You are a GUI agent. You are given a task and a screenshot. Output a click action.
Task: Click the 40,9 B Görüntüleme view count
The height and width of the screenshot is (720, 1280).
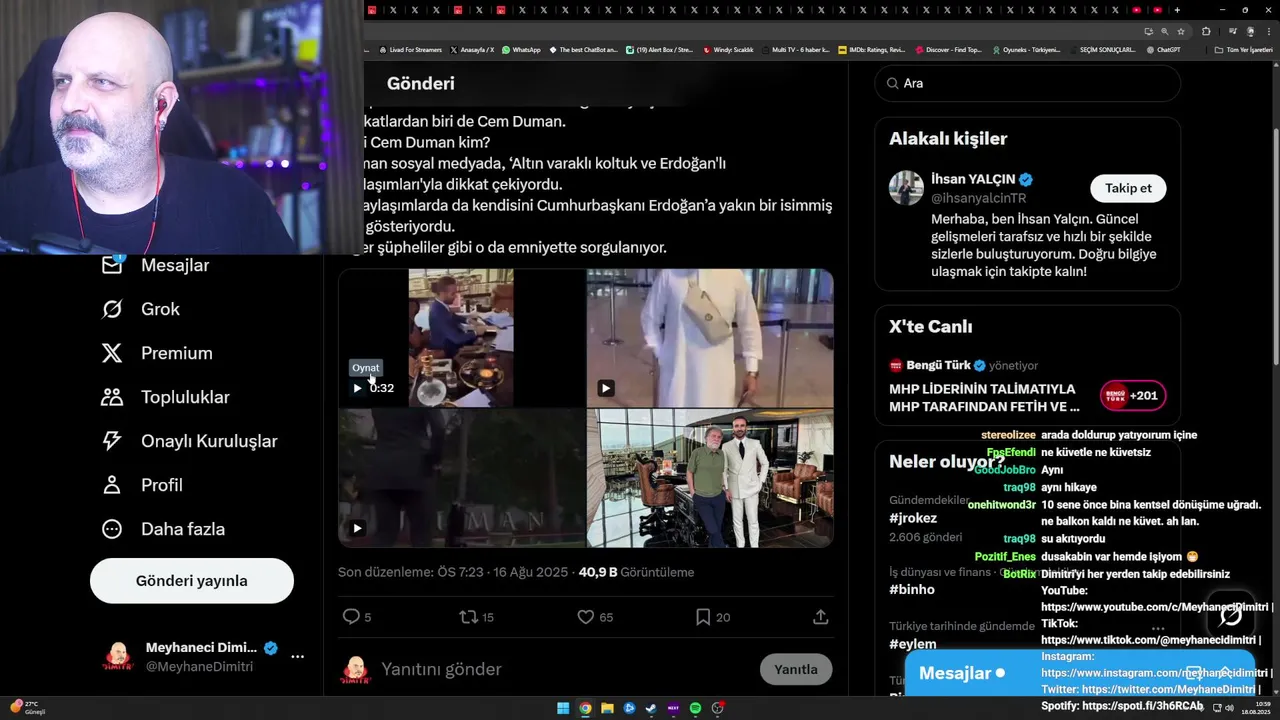636,572
